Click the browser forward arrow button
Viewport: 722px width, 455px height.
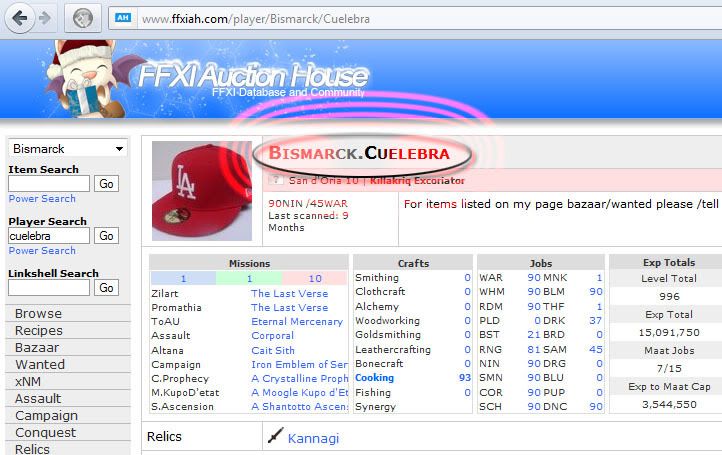tap(46, 17)
